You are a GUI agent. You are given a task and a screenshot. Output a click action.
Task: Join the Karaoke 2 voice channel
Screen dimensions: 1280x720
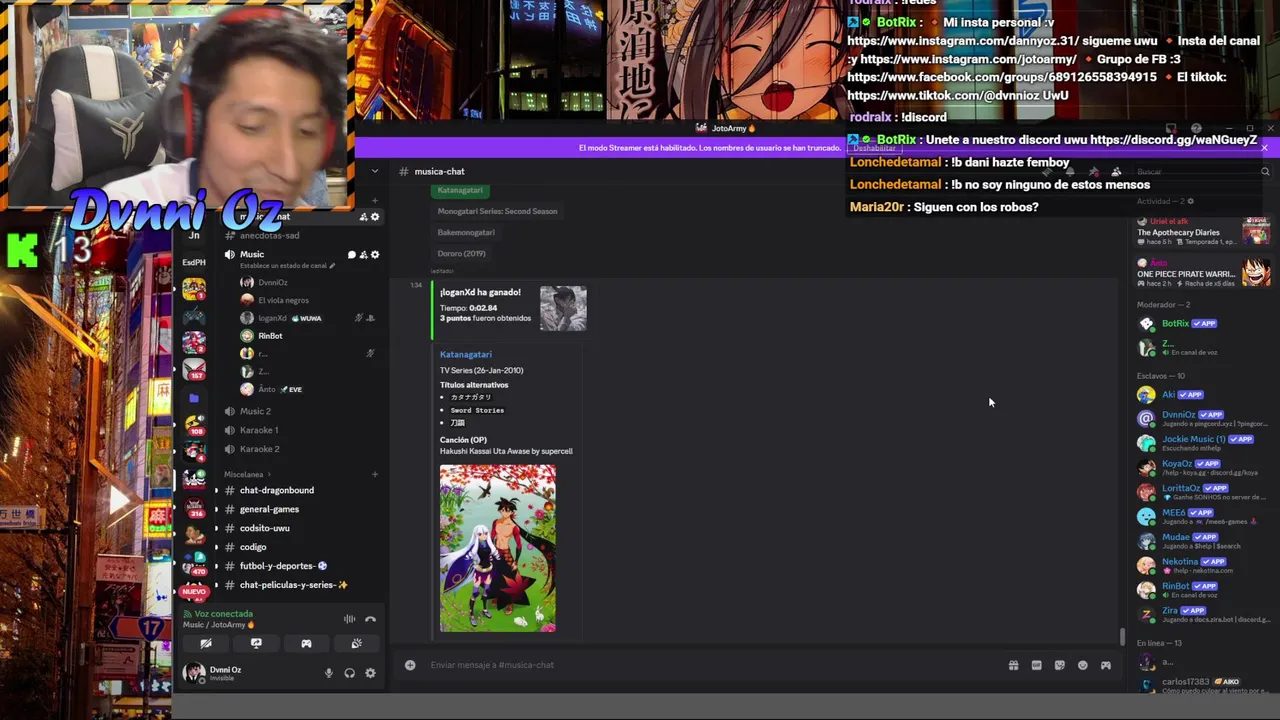[x=259, y=449]
